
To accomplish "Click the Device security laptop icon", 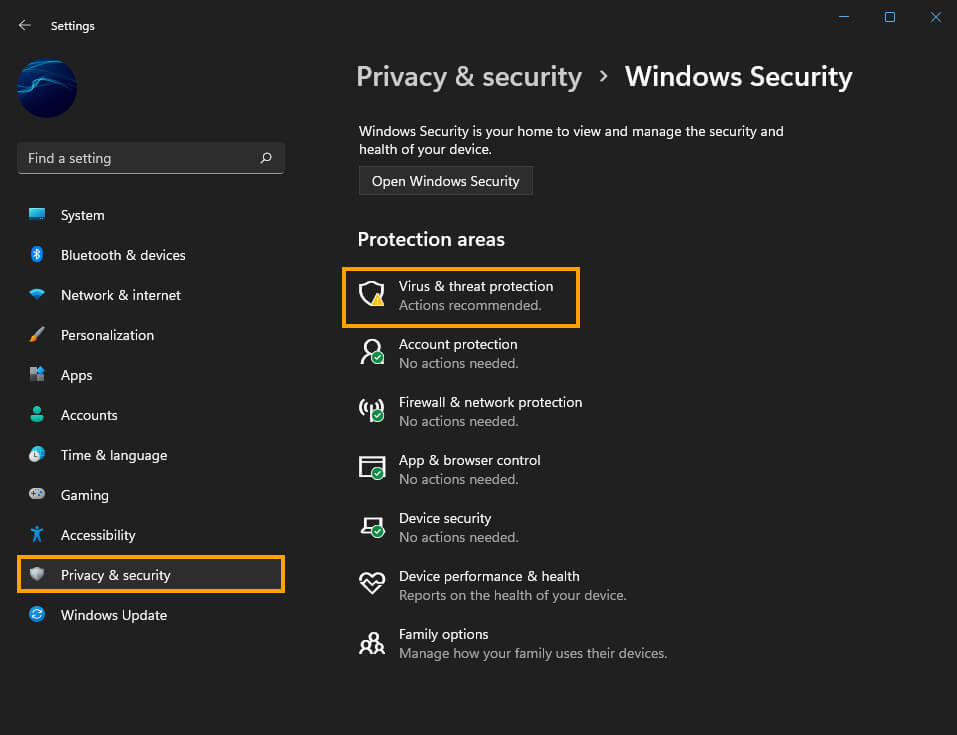I will (372, 527).
